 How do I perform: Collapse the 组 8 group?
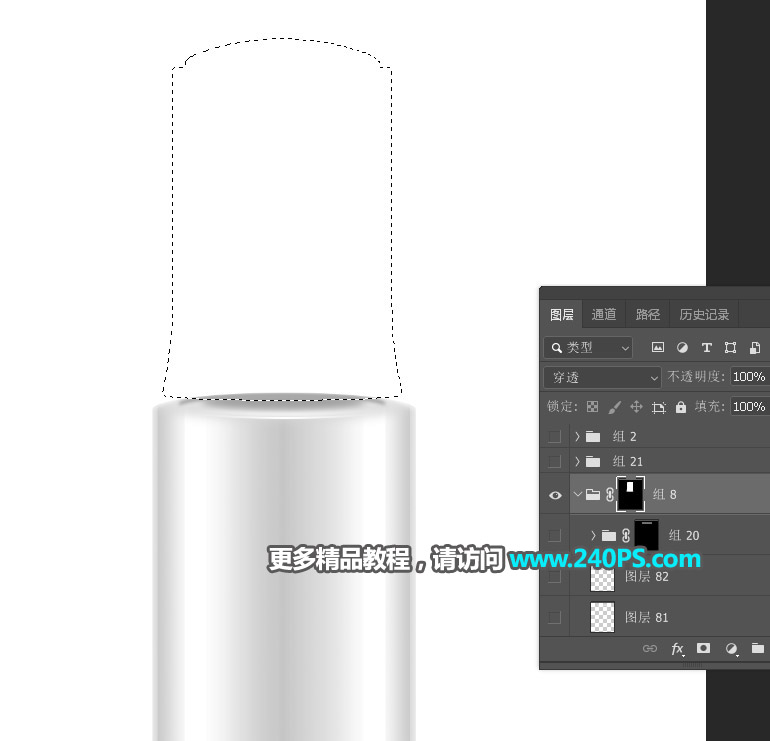[x=578, y=494]
